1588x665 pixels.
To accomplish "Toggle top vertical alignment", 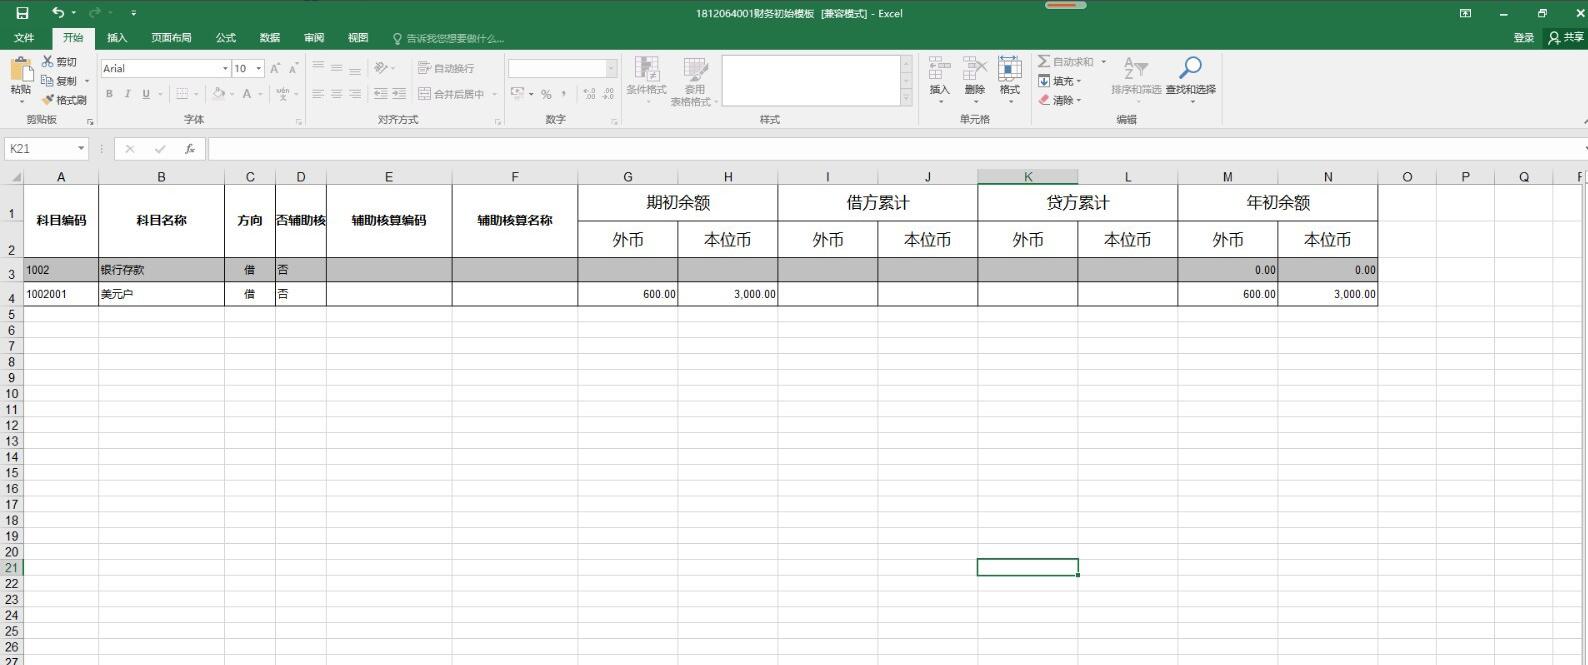I will [318, 68].
